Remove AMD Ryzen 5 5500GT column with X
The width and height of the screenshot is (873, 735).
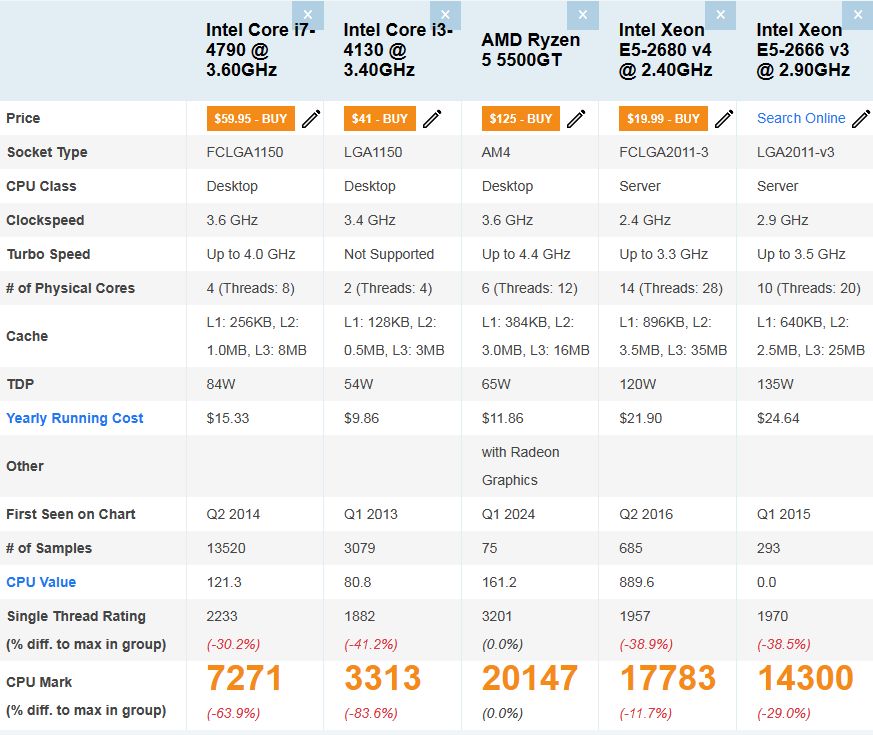583,15
